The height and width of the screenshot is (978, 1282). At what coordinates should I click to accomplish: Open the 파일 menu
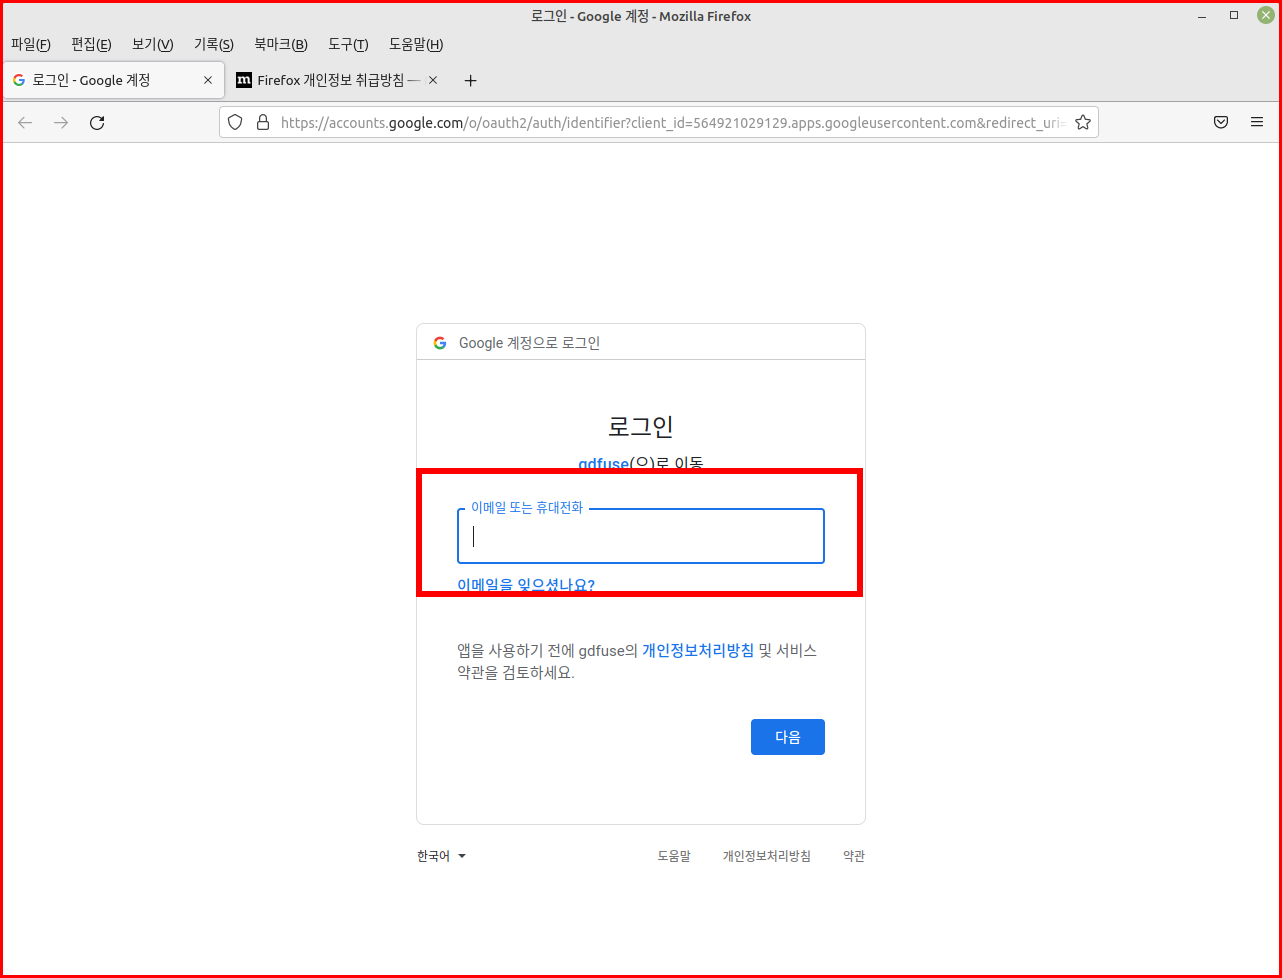coord(30,44)
